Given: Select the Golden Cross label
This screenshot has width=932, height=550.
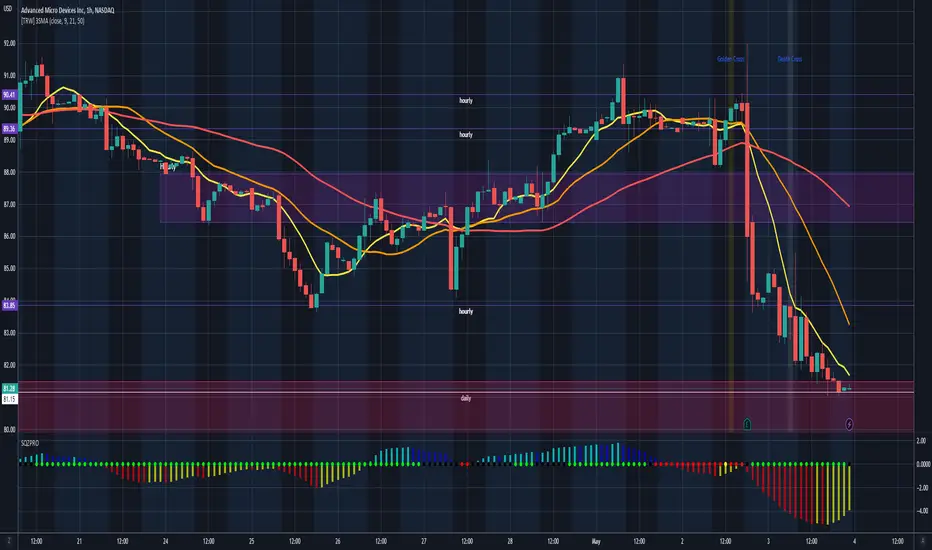Looking at the screenshot, I should click(731, 59).
